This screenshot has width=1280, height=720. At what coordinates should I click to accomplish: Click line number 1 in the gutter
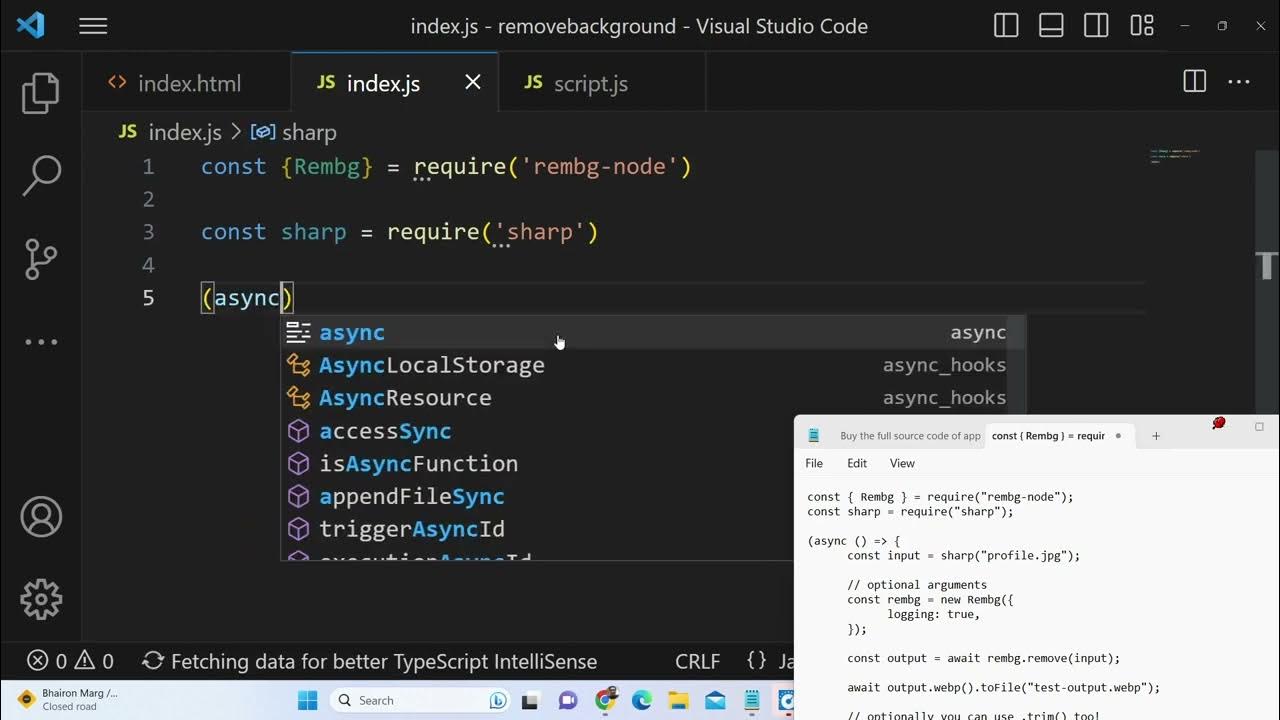[x=148, y=167]
